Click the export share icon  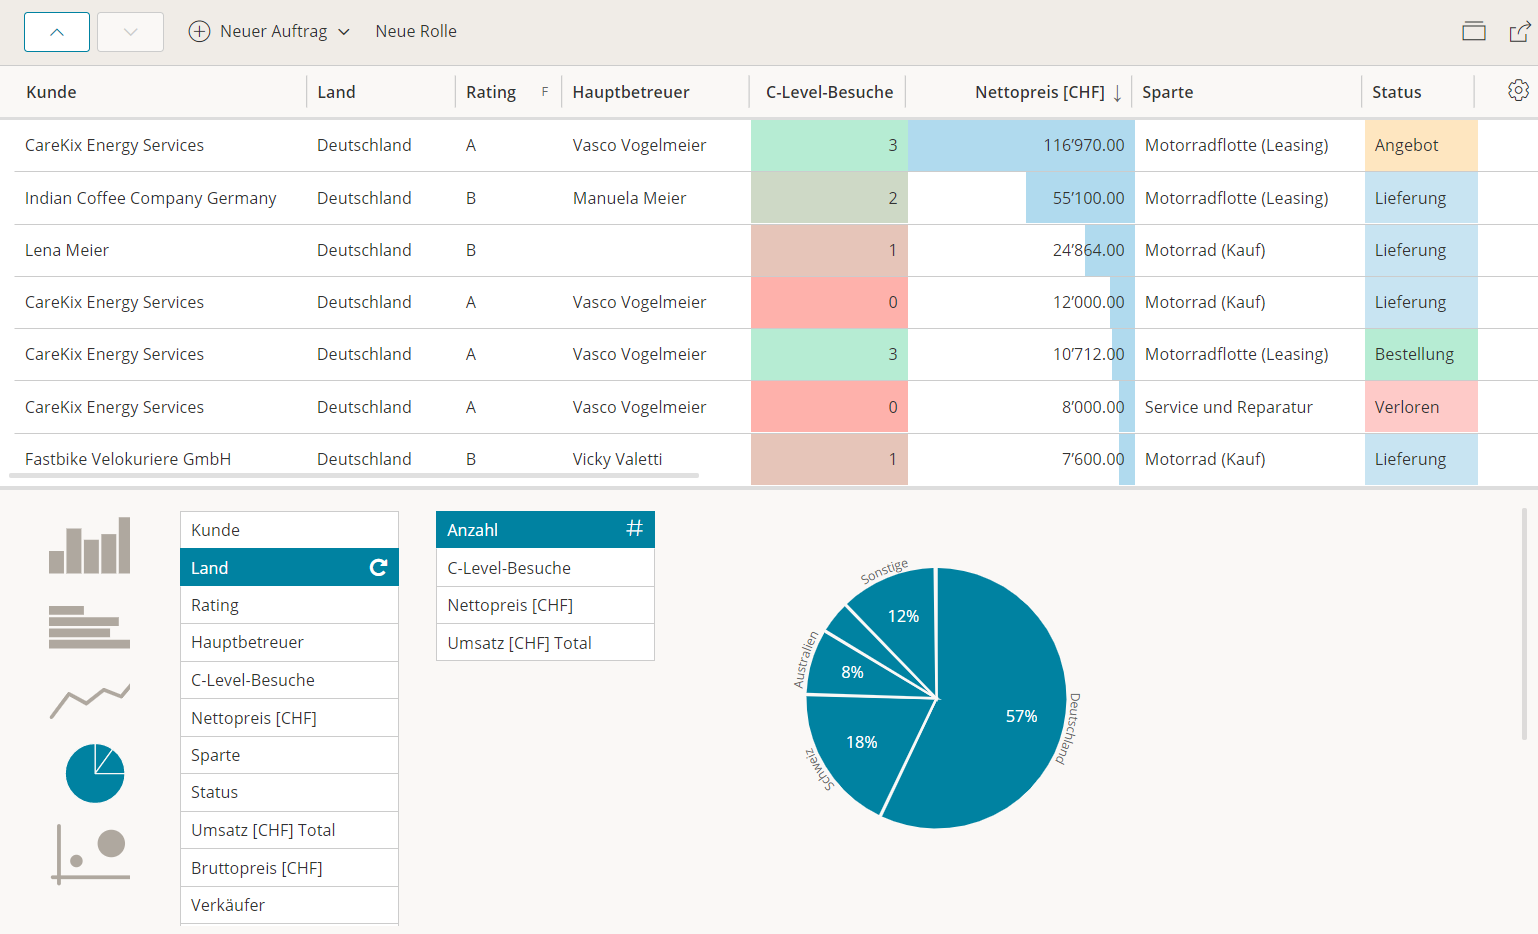[1519, 32]
